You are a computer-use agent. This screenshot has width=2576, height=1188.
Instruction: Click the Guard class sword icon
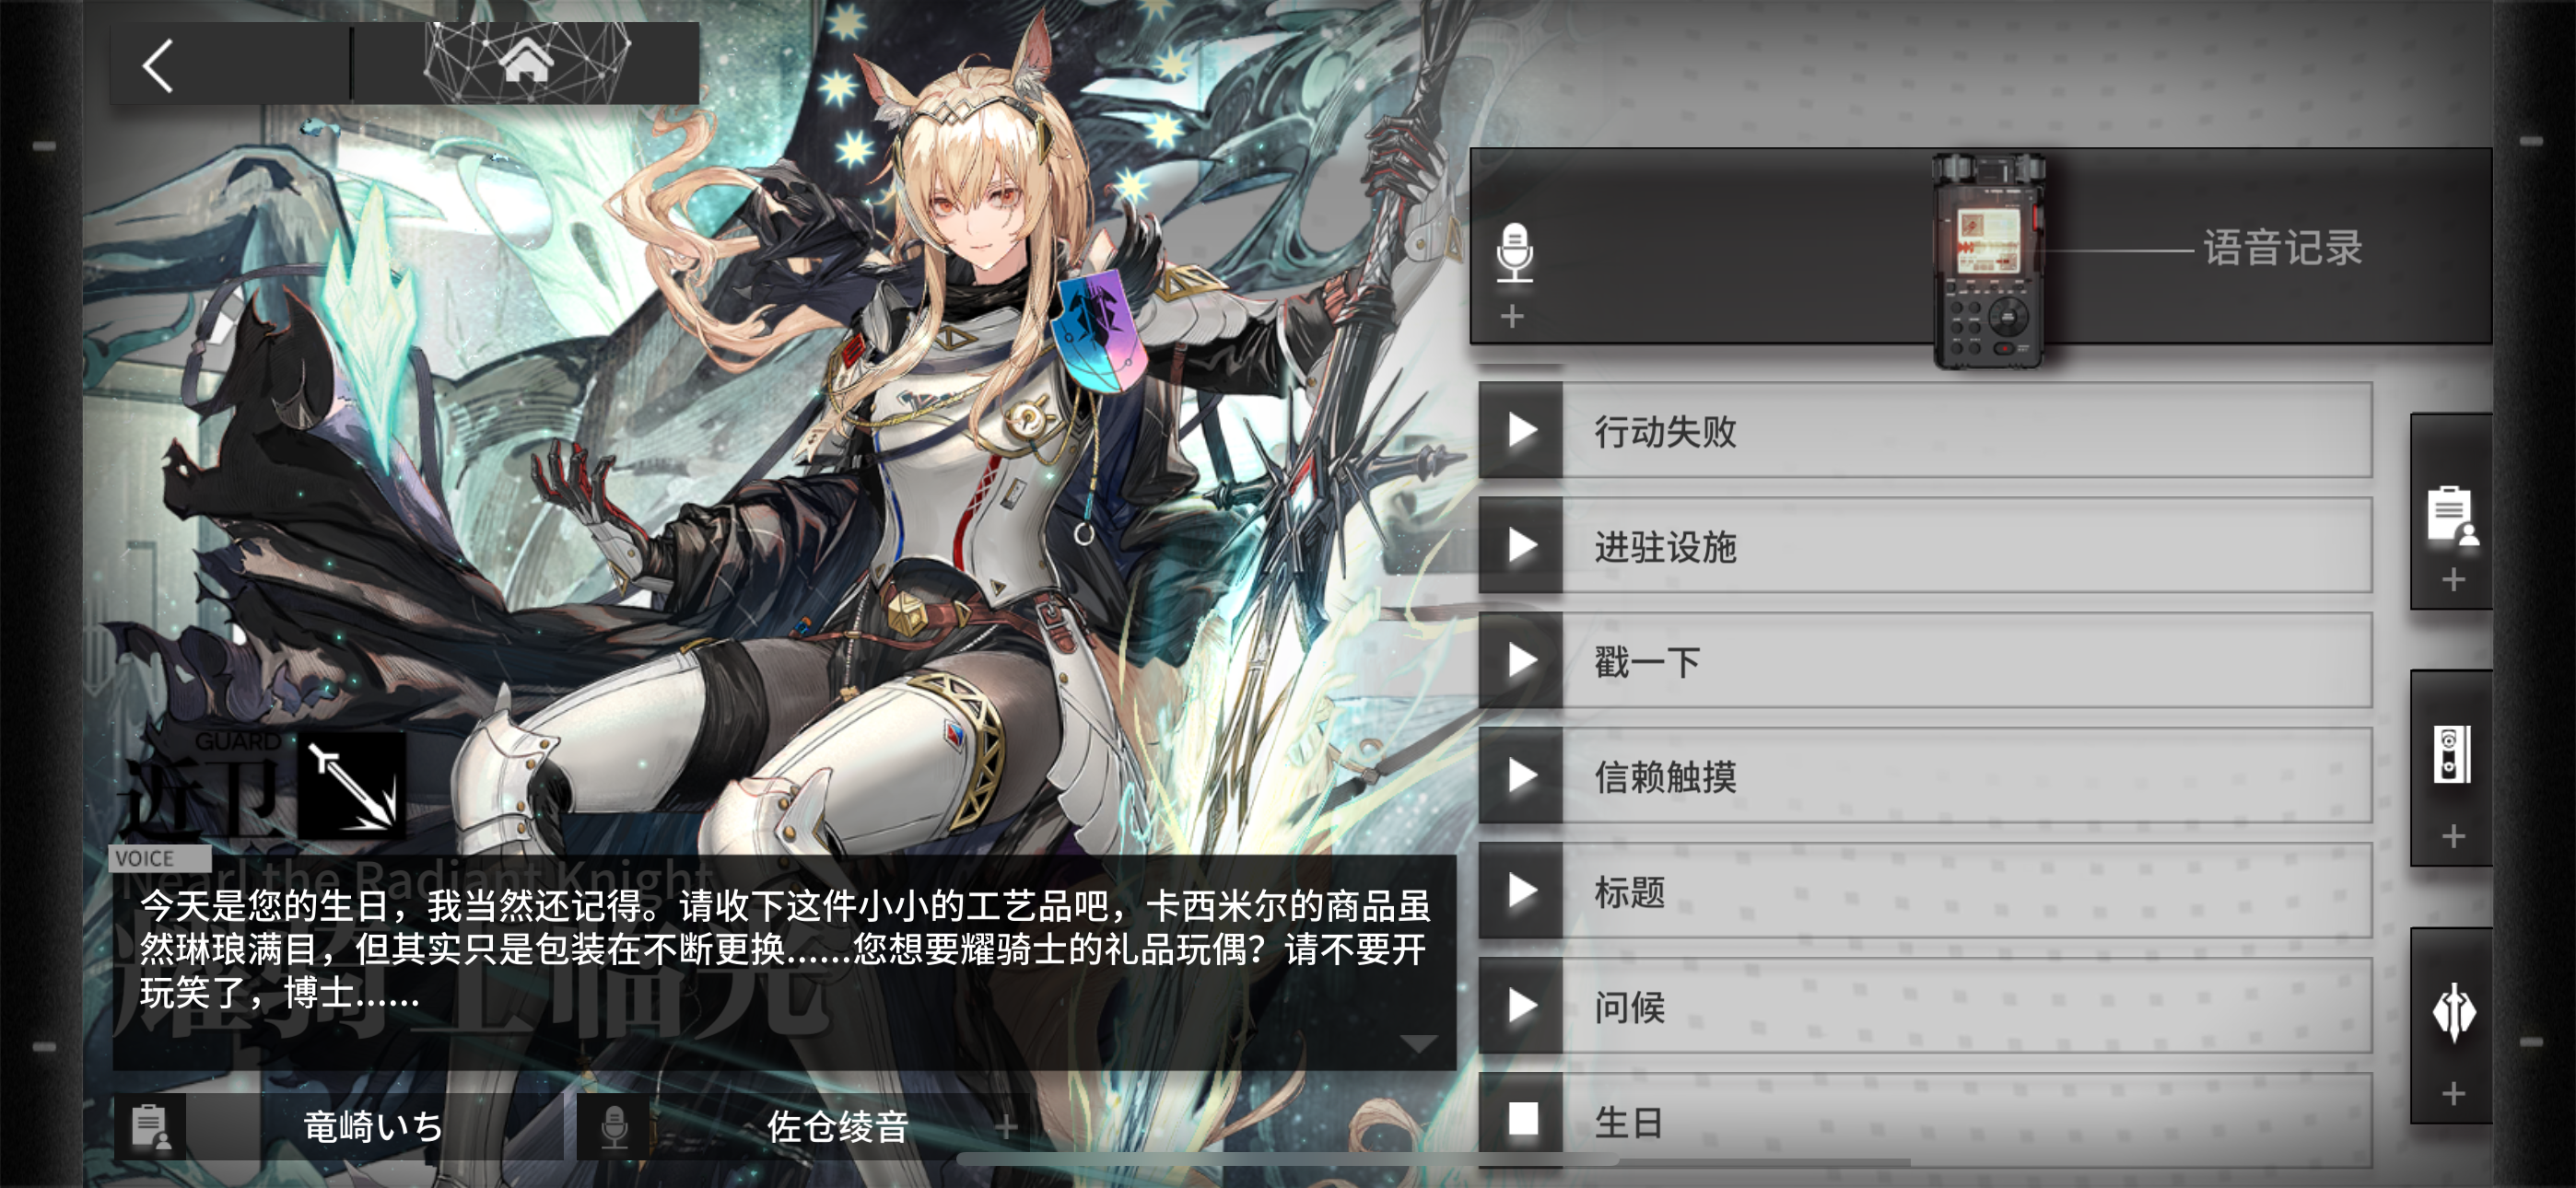352,786
